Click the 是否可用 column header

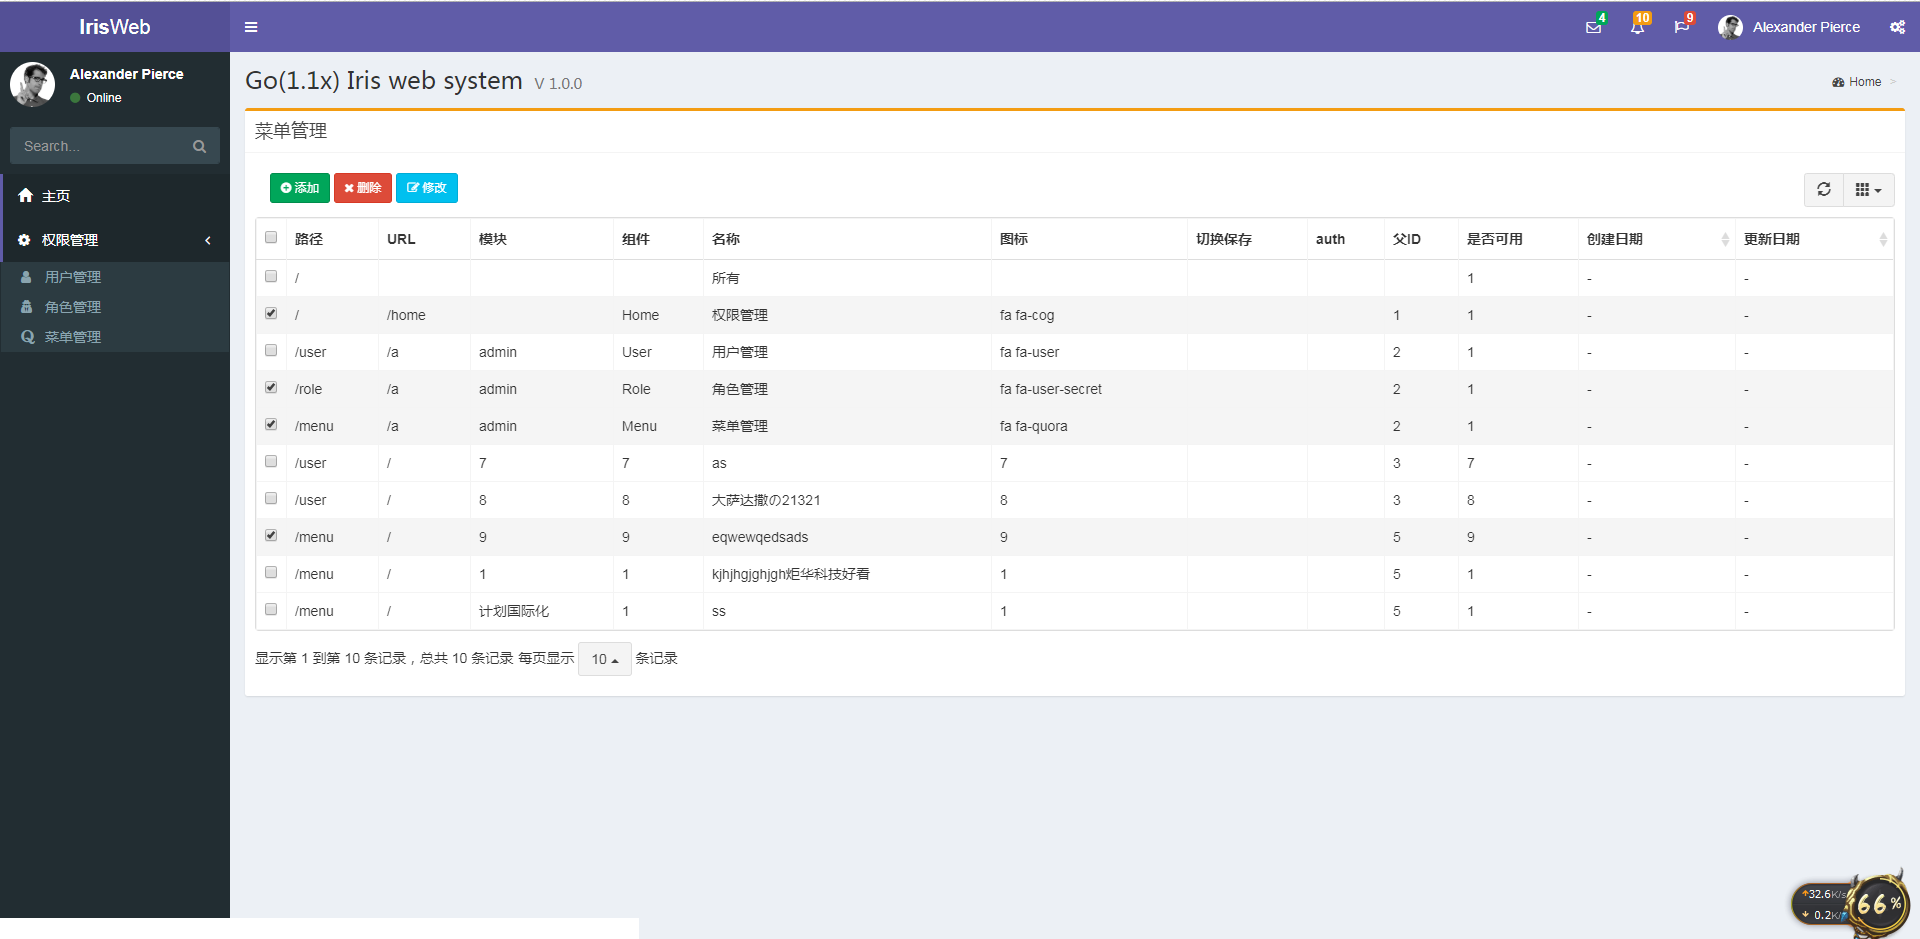click(1518, 239)
